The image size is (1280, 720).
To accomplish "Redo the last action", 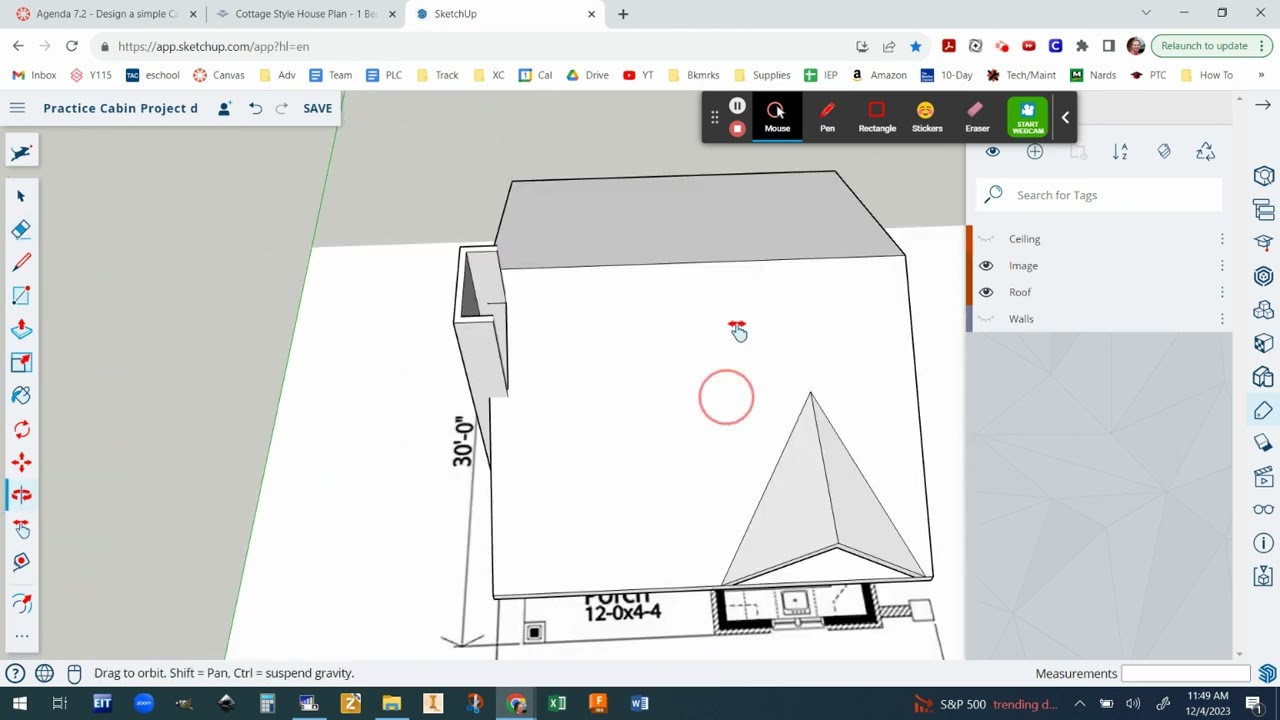I will click(x=282, y=108).
